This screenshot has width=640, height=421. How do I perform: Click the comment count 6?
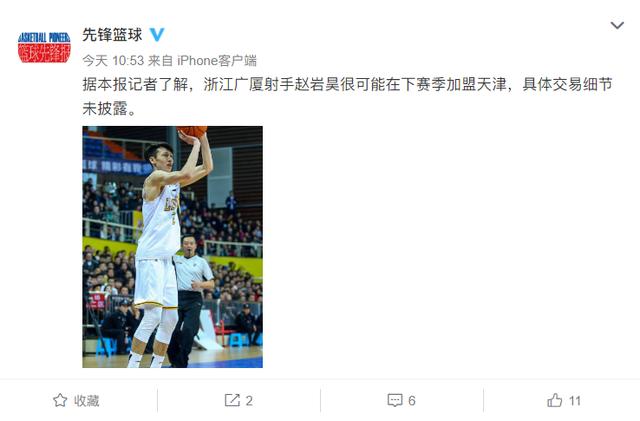click(x=411, y=401)
